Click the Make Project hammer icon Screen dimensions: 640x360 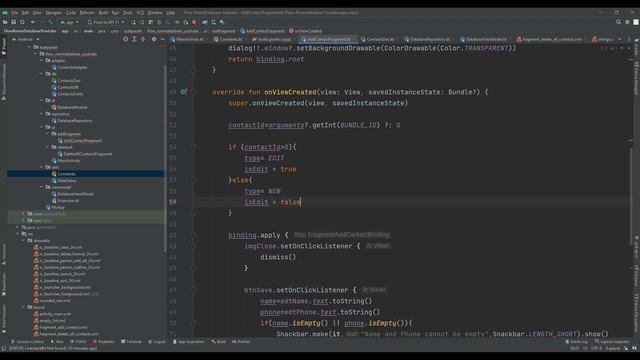tap(51, 22)
